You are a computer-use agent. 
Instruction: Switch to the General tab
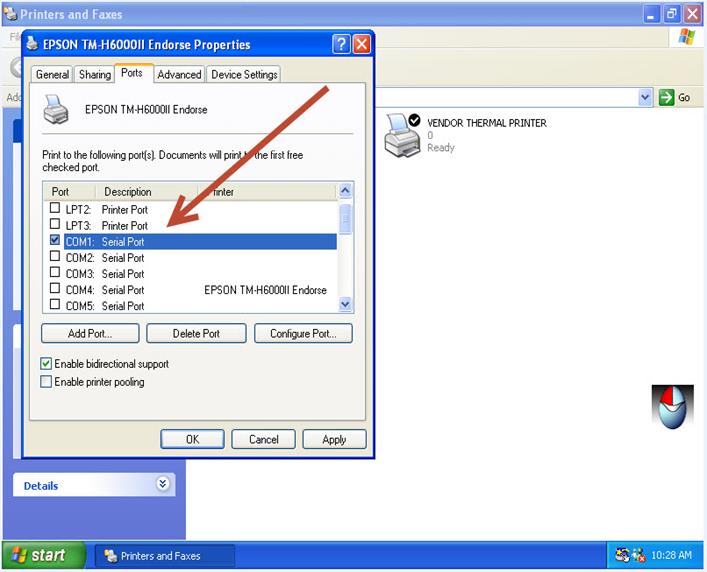click(x=52, y=74)
